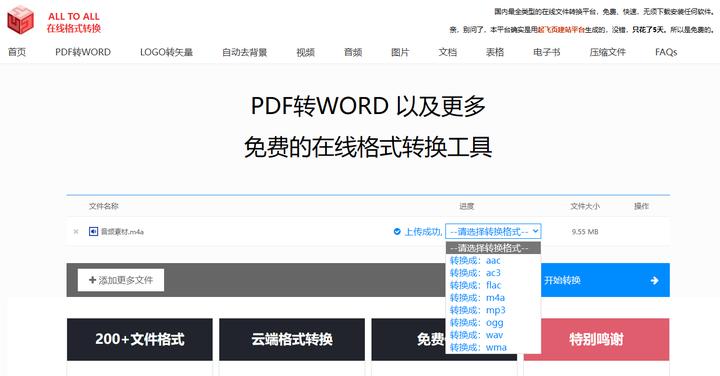Select 转换成: ogg option
Image resolution: width=720 pixels, height=376 pixels.
(493, 322)
